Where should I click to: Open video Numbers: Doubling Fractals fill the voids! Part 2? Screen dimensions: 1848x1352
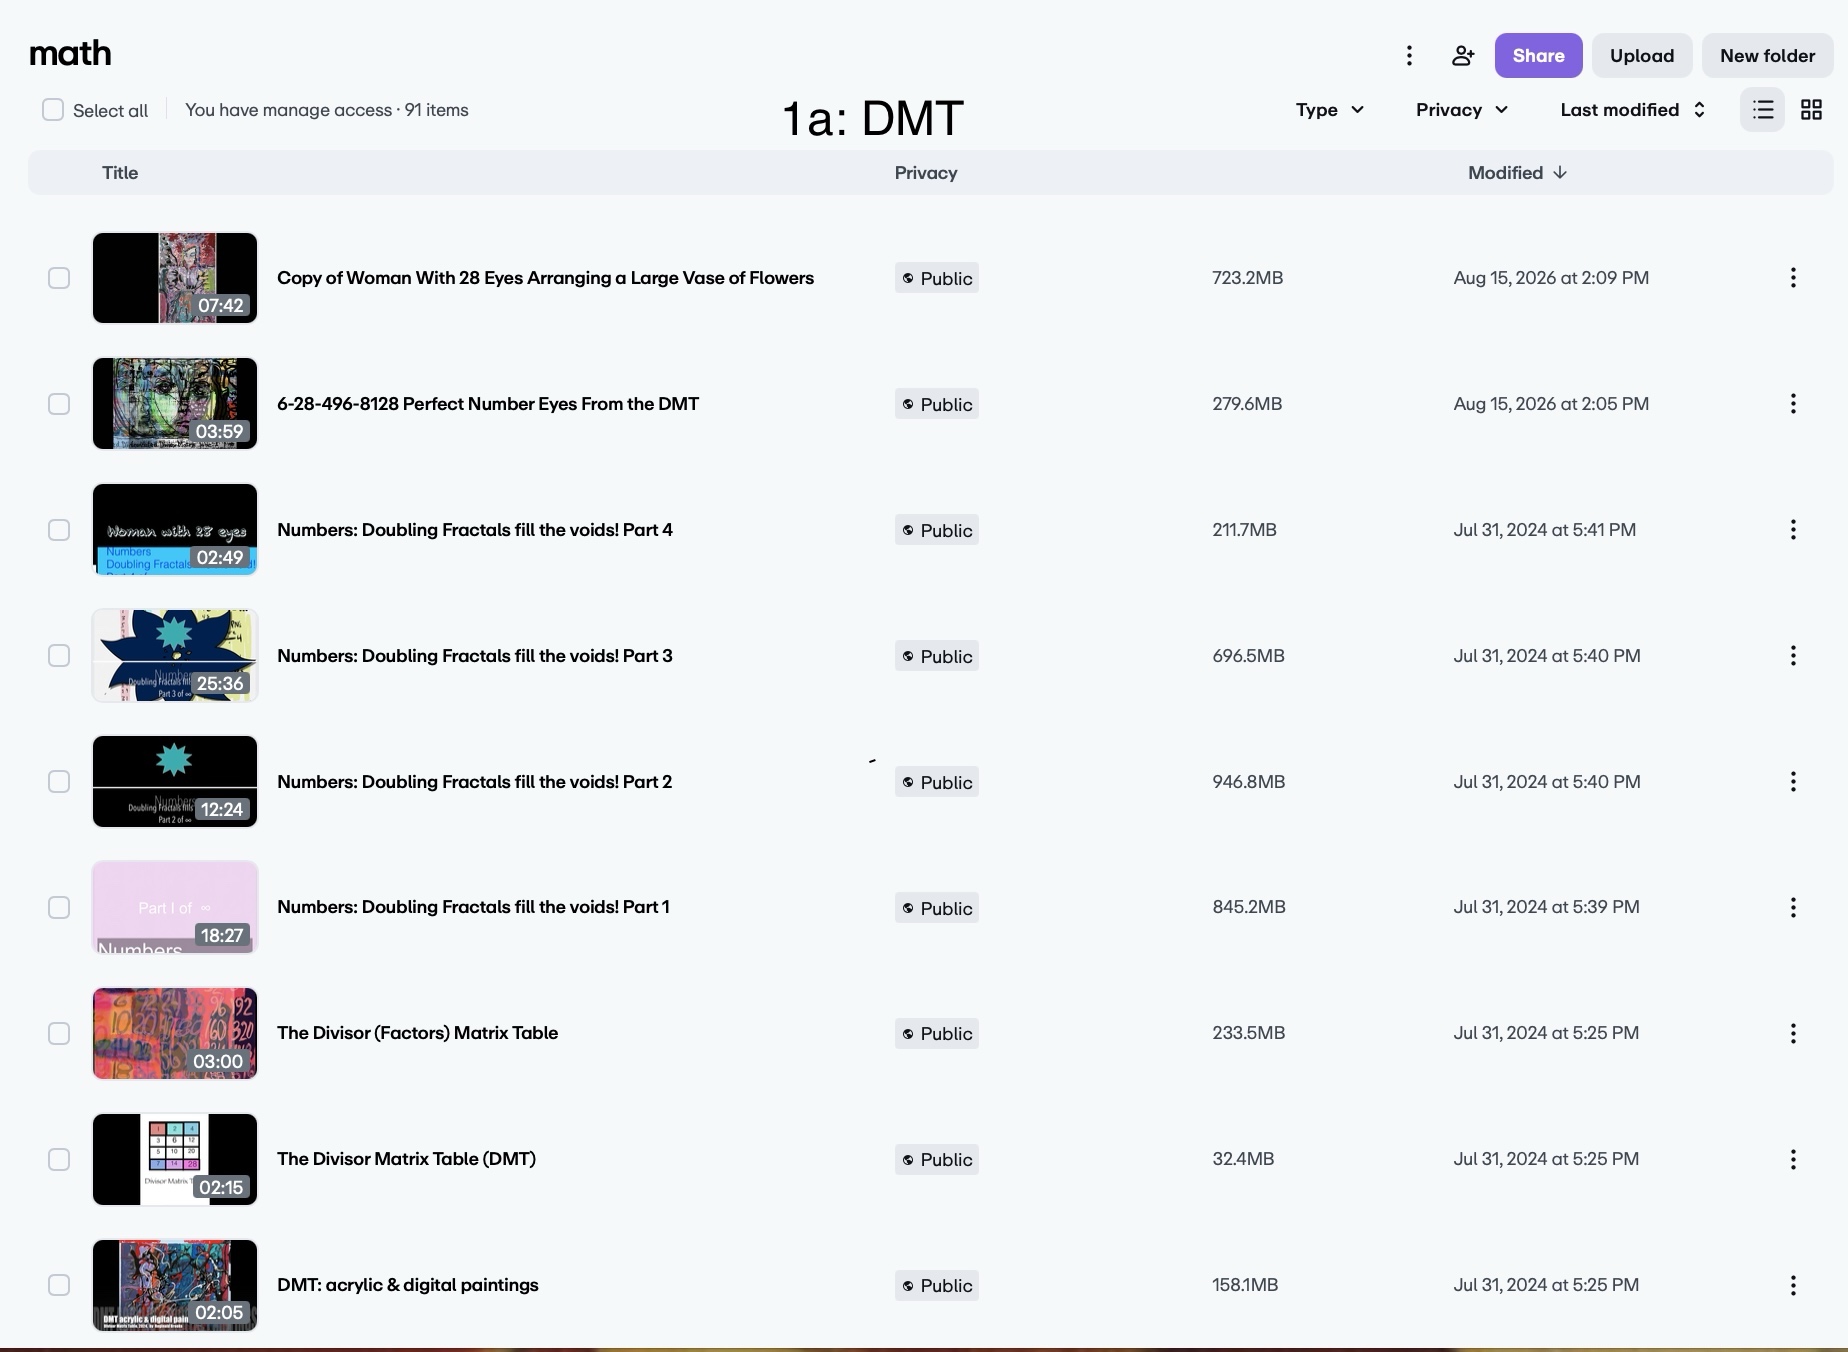tap(474, 782)
